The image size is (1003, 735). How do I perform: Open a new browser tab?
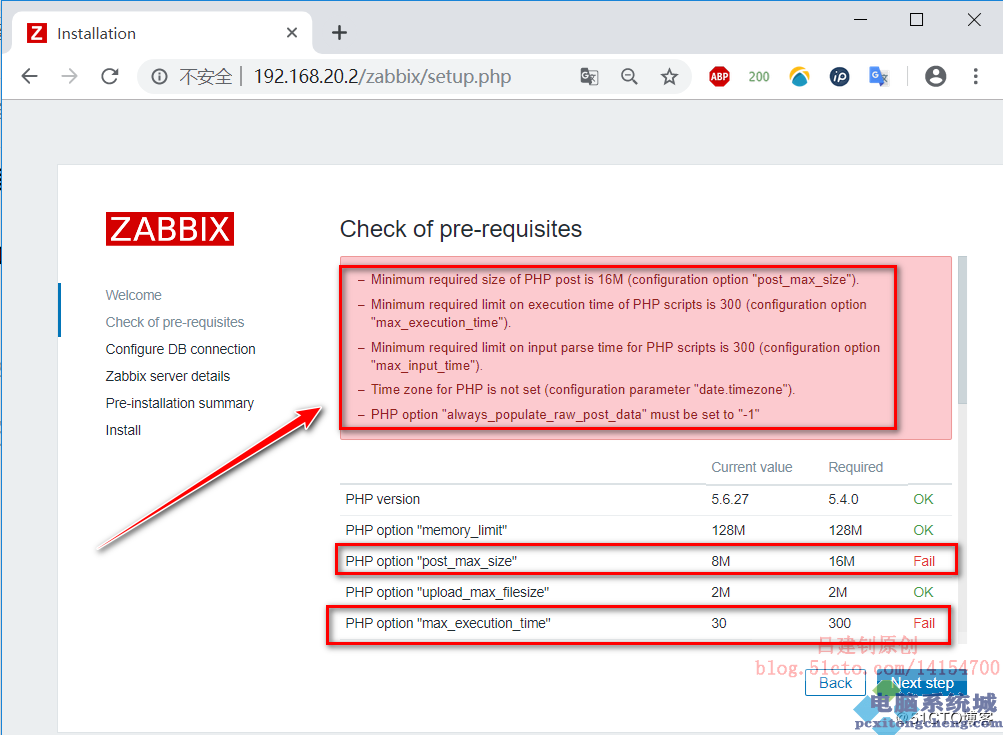point(339,33)
